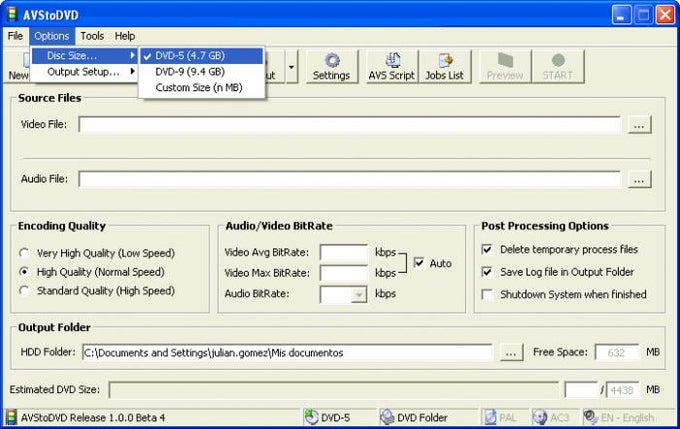This screenshot has height=429, width=680.
Task: Click the greyed-out Preview toolbar button
Action: 505,66
